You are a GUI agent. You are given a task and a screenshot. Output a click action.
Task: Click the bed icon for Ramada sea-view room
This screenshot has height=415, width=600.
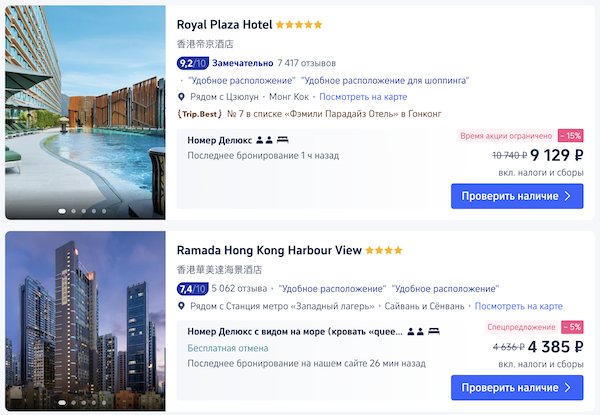tap(434, 331)
